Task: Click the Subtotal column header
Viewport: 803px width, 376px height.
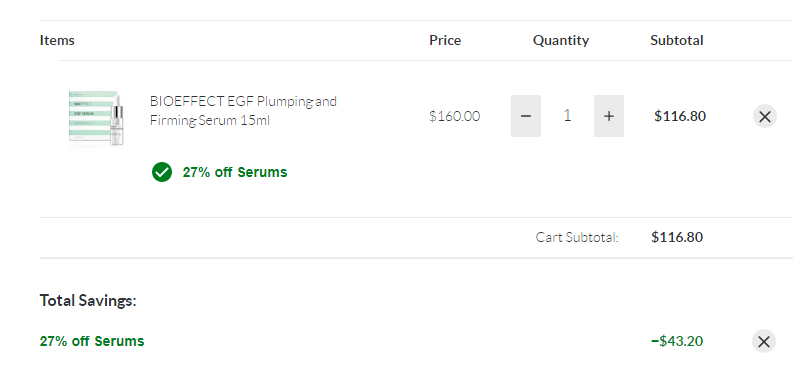Action: click(677, 40)
